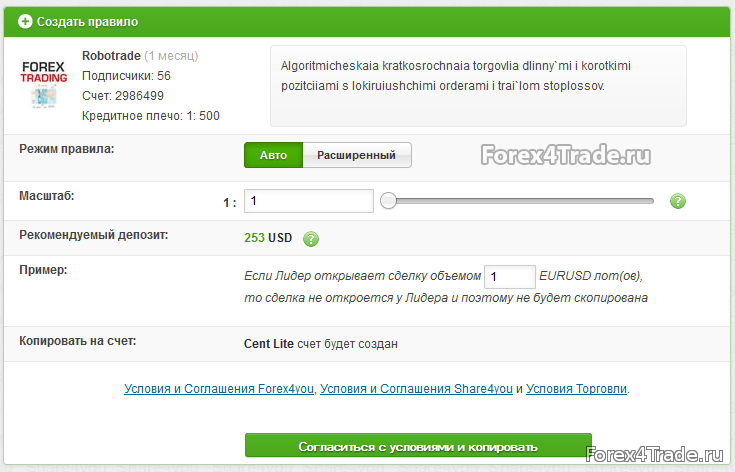Click the Robotrade leader name
This screenshot has height=472, width=735.
pos(111,56)
